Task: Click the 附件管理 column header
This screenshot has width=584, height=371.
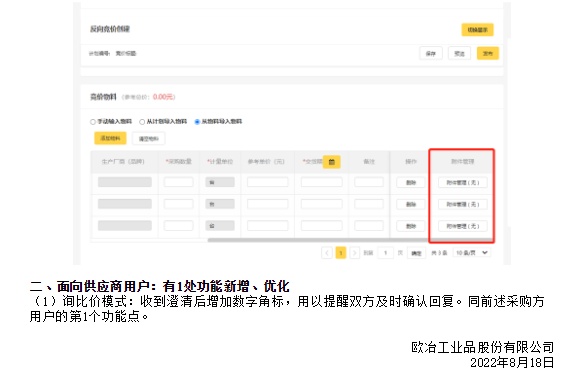Action: point(463,162)
